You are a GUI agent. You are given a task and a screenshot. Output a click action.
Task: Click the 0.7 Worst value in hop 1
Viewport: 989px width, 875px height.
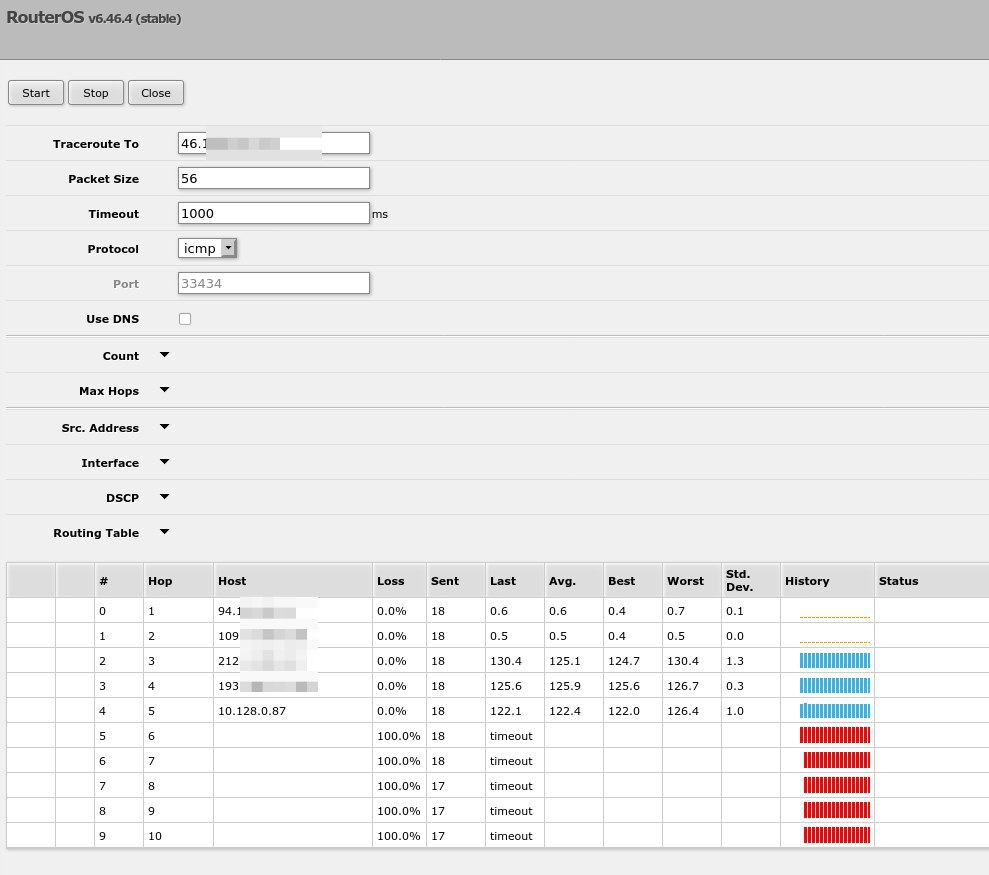676,611
